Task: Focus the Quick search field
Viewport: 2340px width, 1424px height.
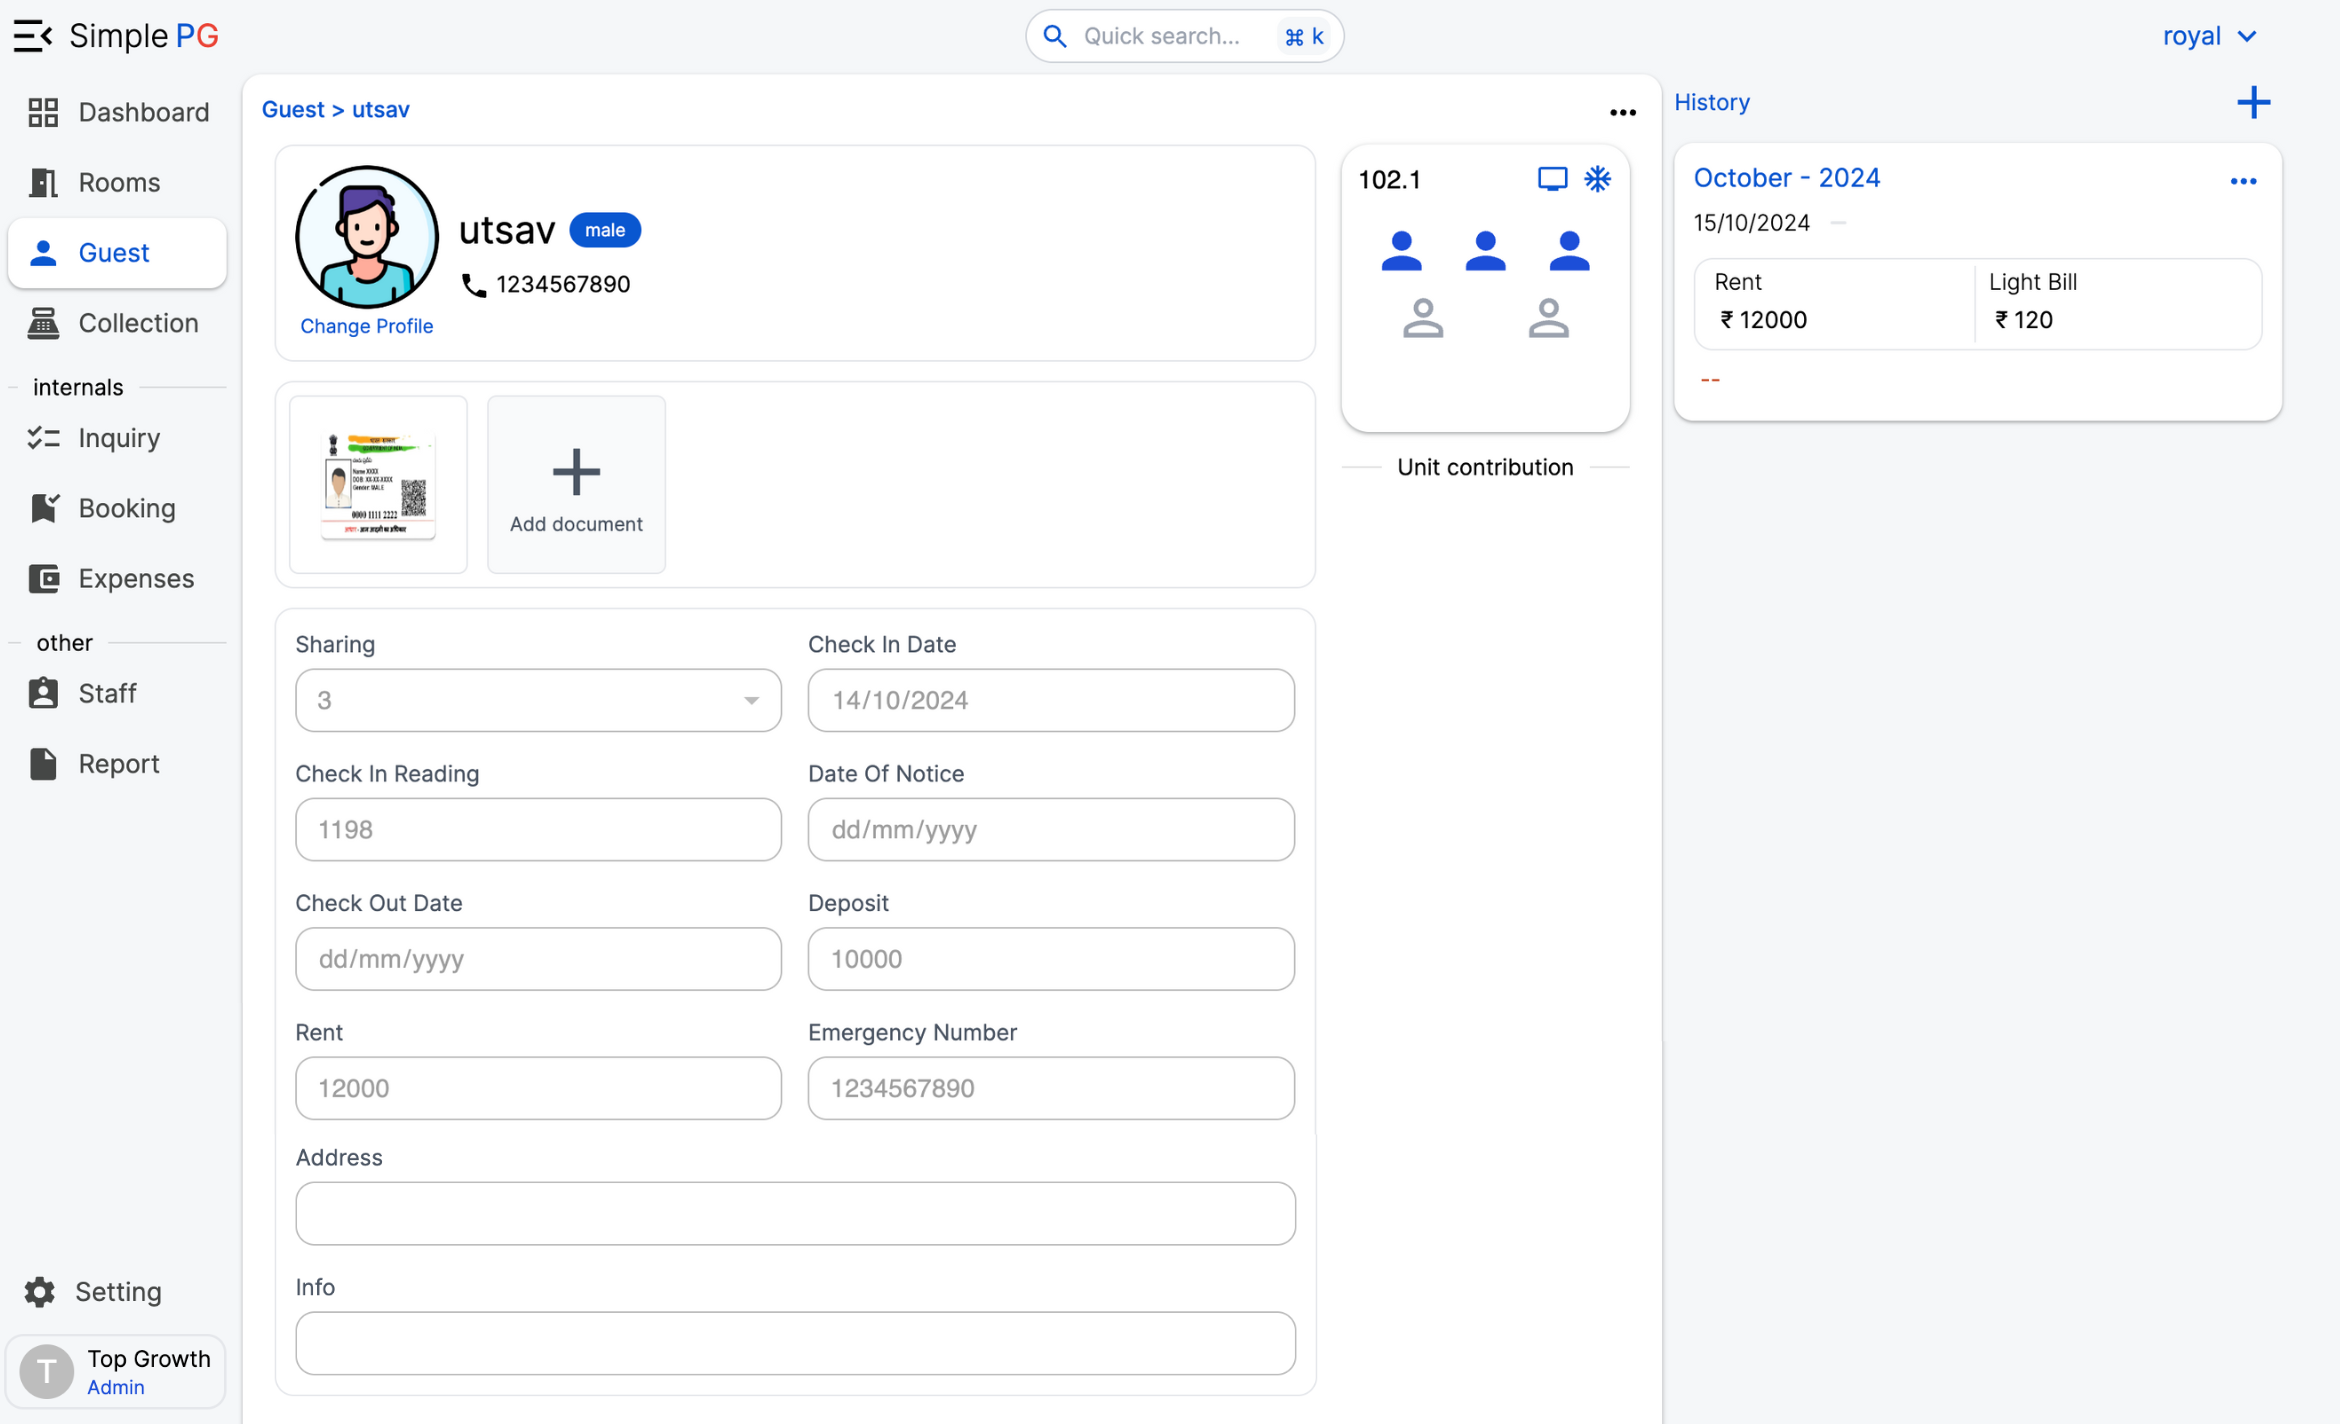Action: click(x=1162, y=36)
